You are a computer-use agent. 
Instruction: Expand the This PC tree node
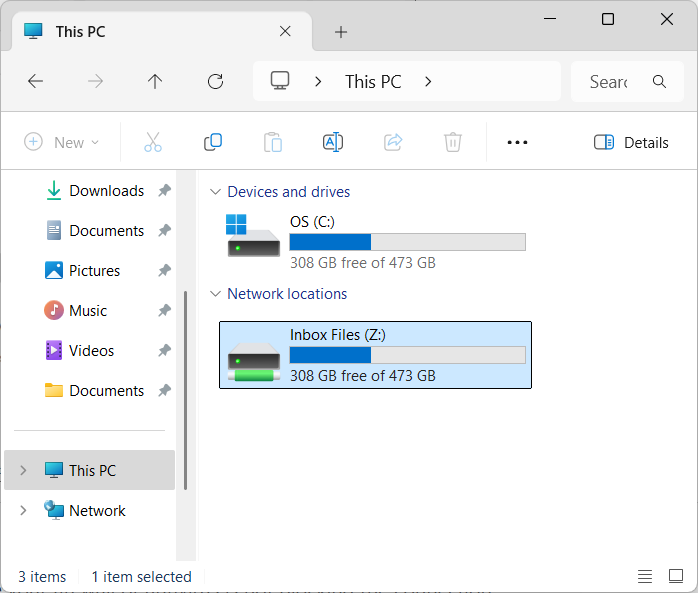[23, 470]
